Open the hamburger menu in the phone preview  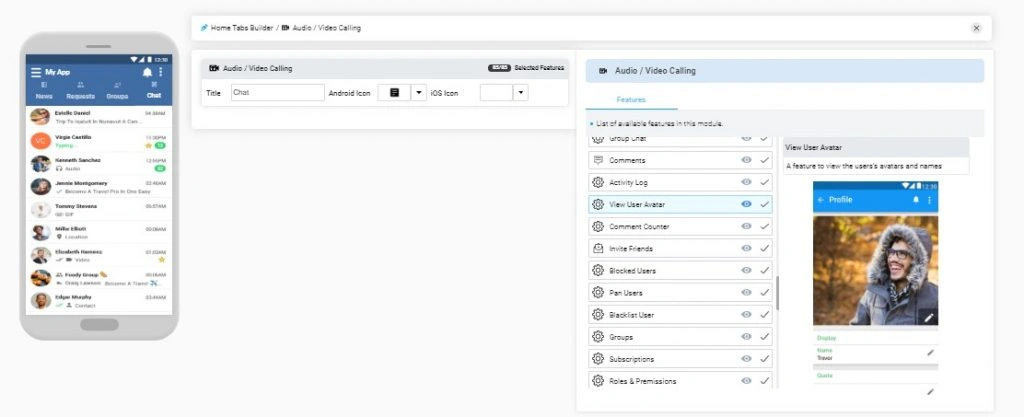coord(36,72)
